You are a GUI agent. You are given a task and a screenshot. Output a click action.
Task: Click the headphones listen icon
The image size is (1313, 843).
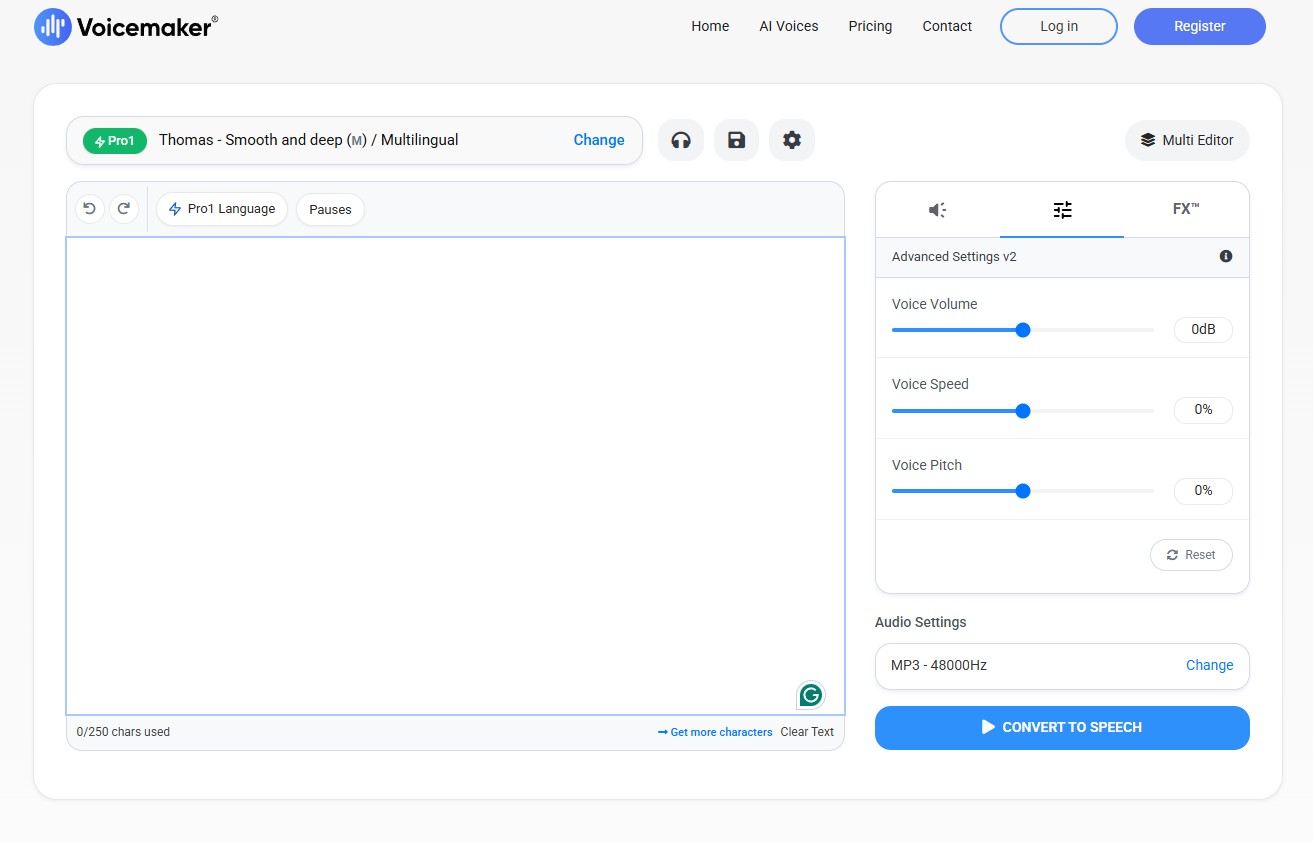681,140
